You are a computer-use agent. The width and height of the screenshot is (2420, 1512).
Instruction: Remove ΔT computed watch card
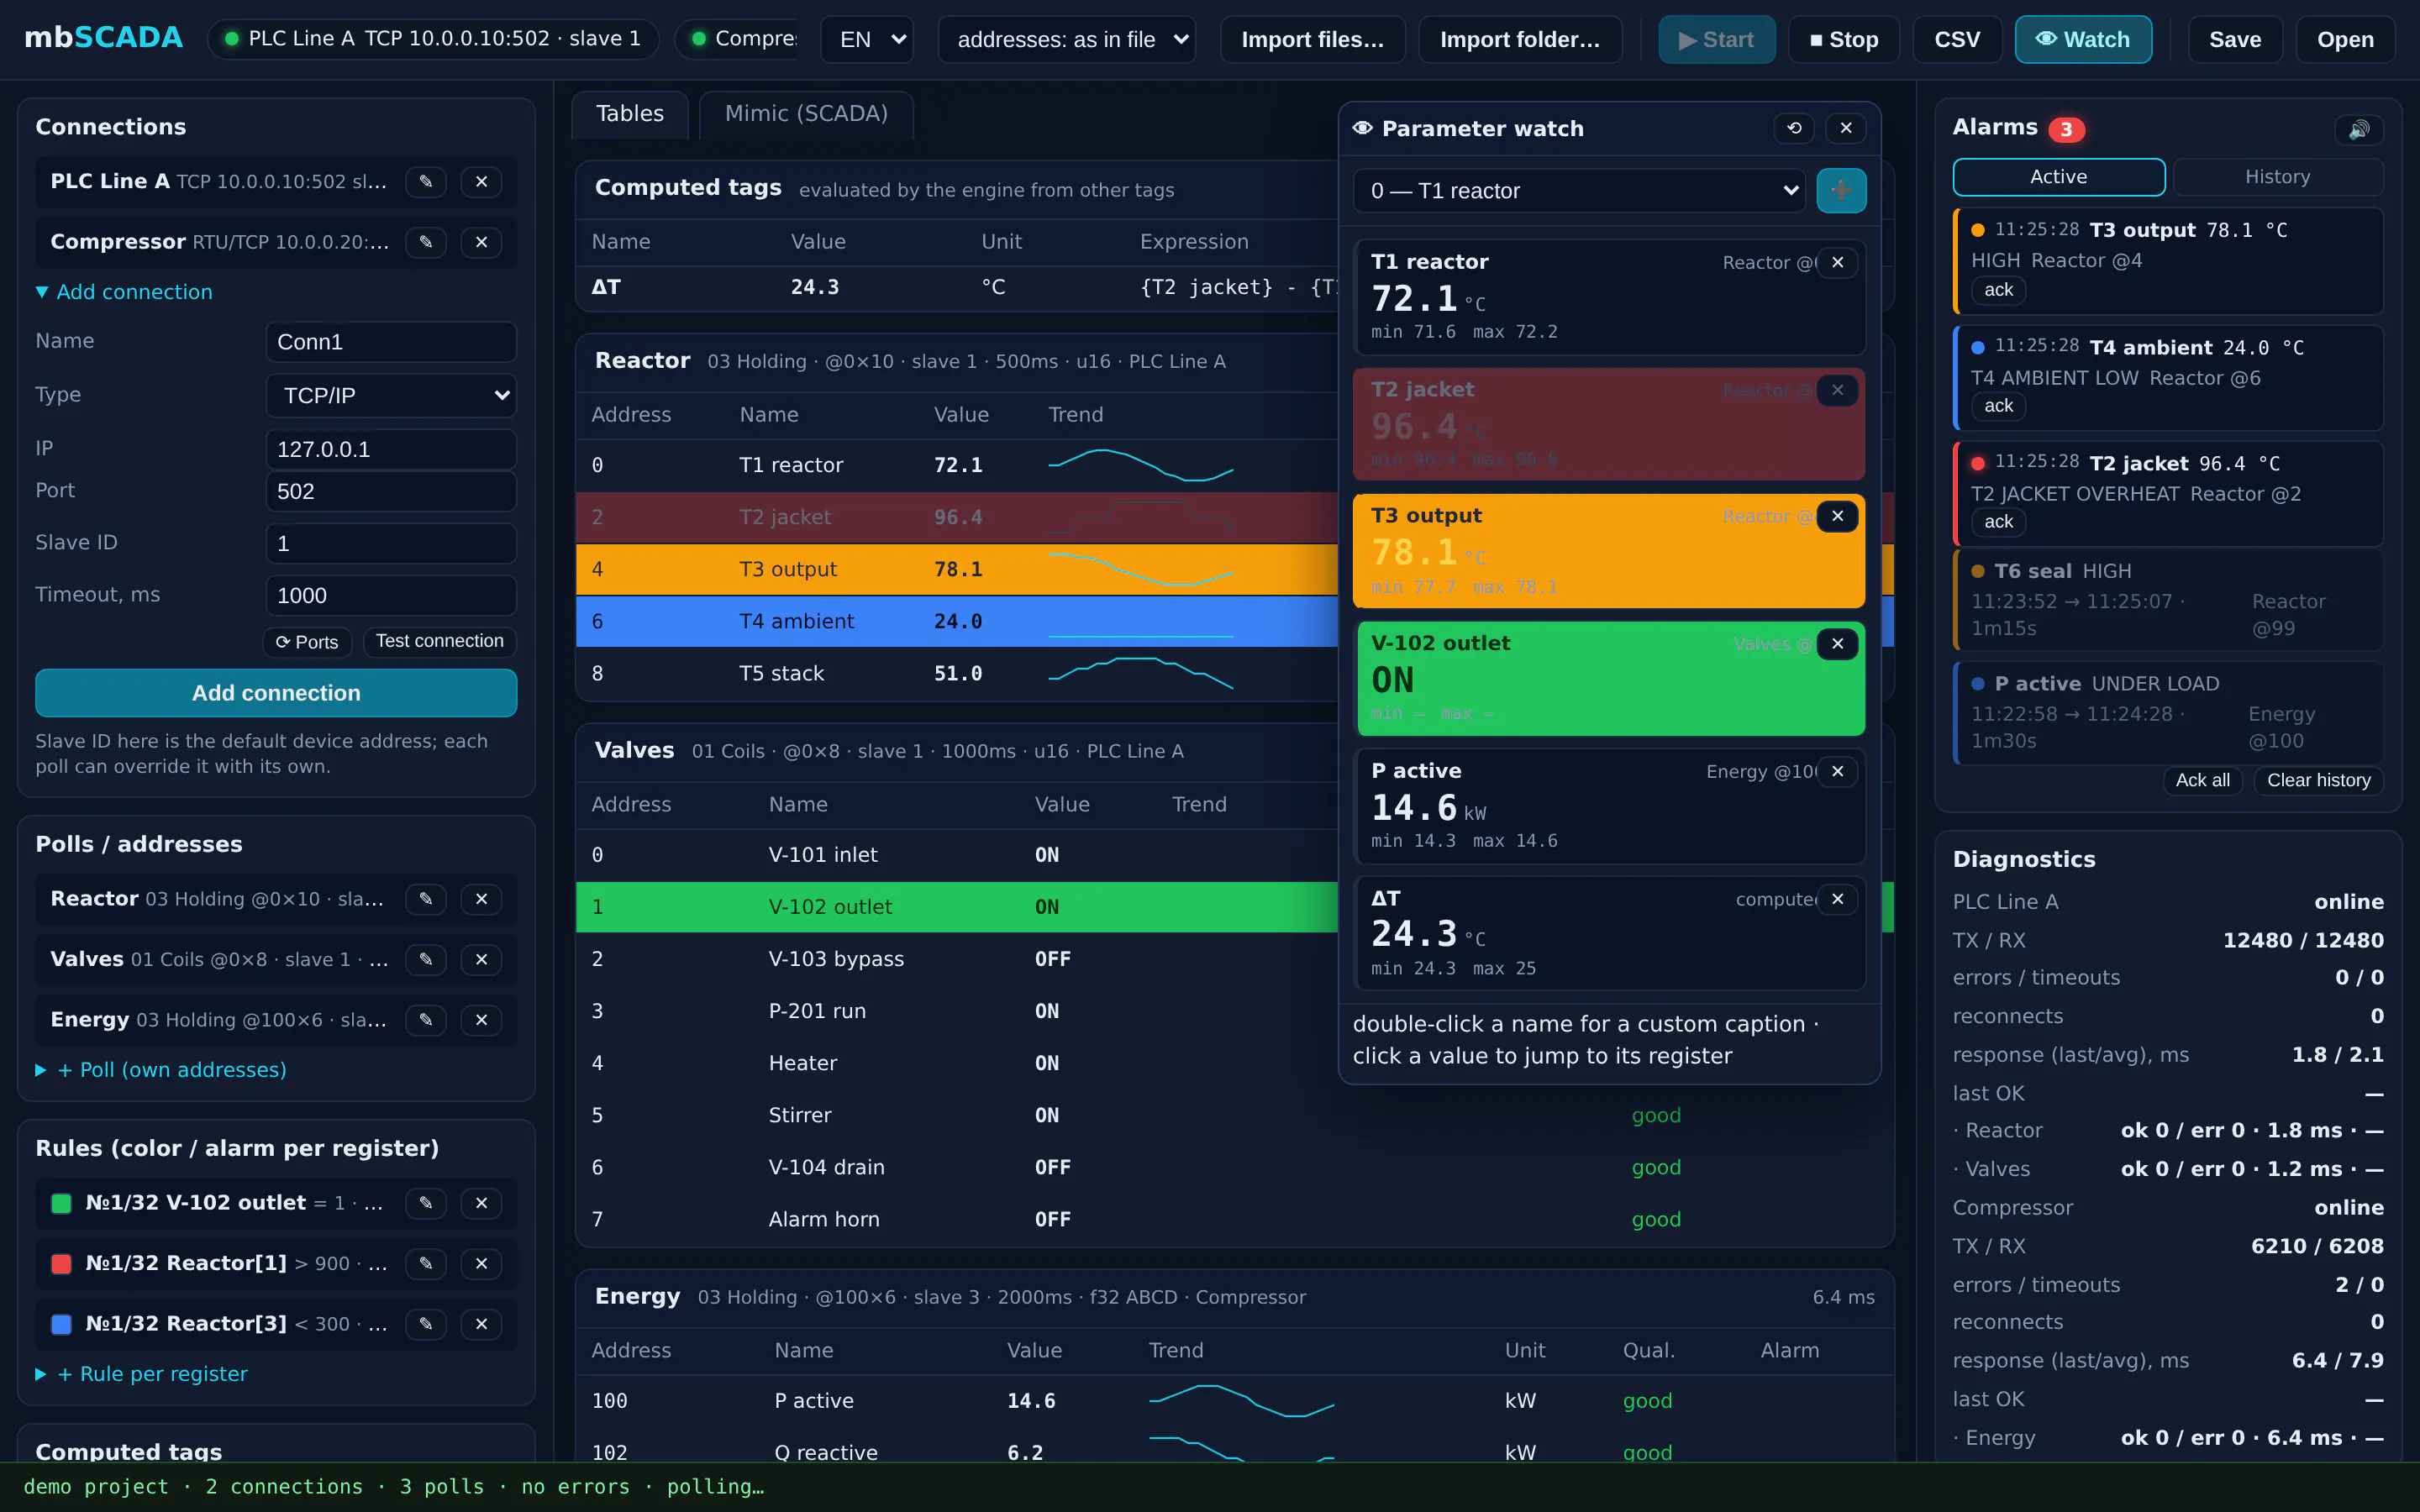click(1837, 899)
